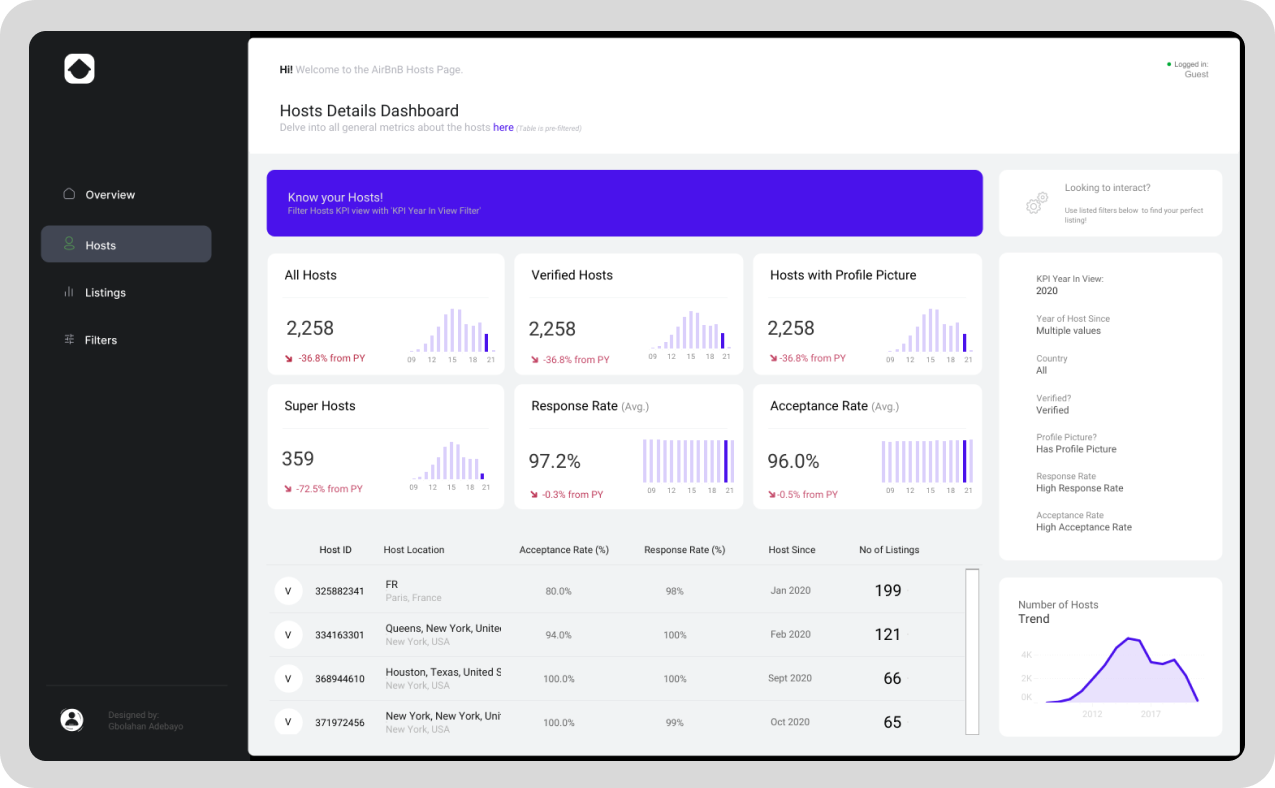Select the Hosts menu item

coord(126,244)
